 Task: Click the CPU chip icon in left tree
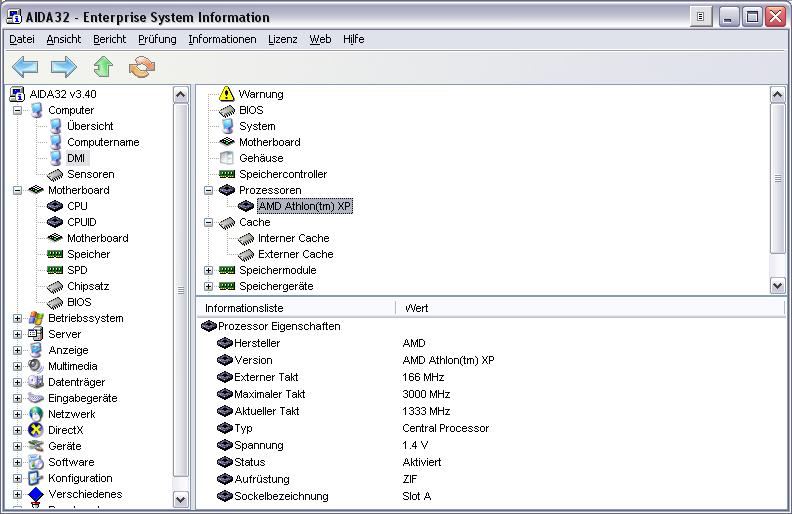tap(55, 206)
